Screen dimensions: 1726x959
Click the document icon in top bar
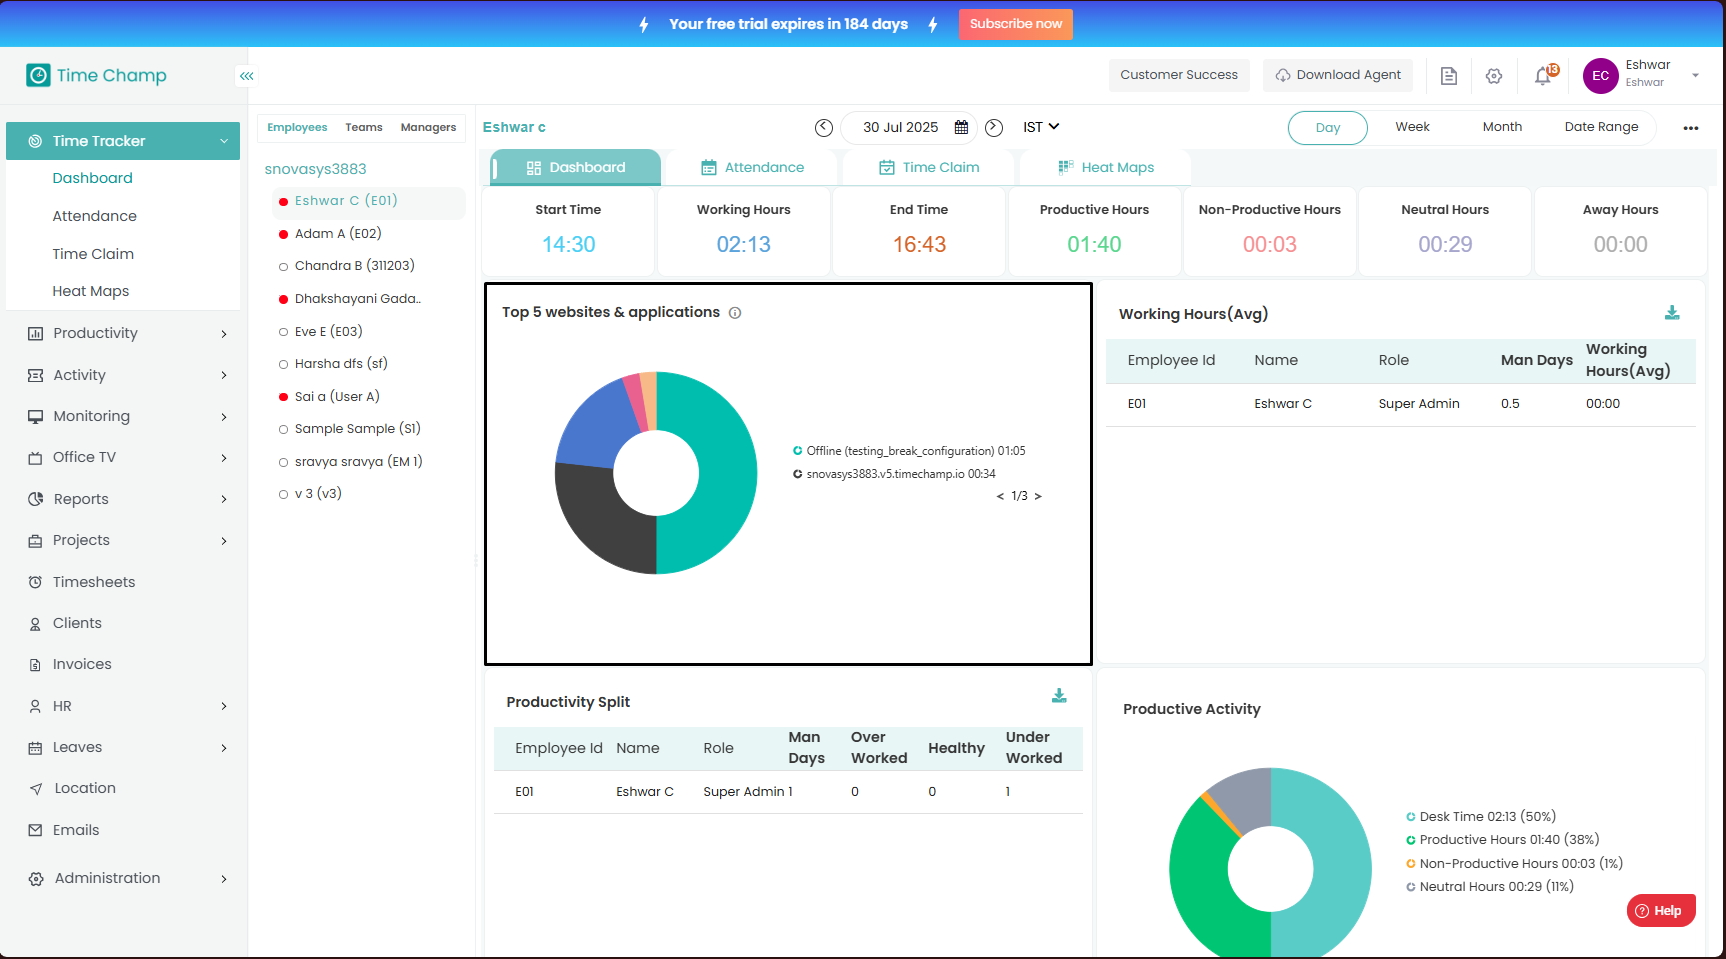[1448, 76]
